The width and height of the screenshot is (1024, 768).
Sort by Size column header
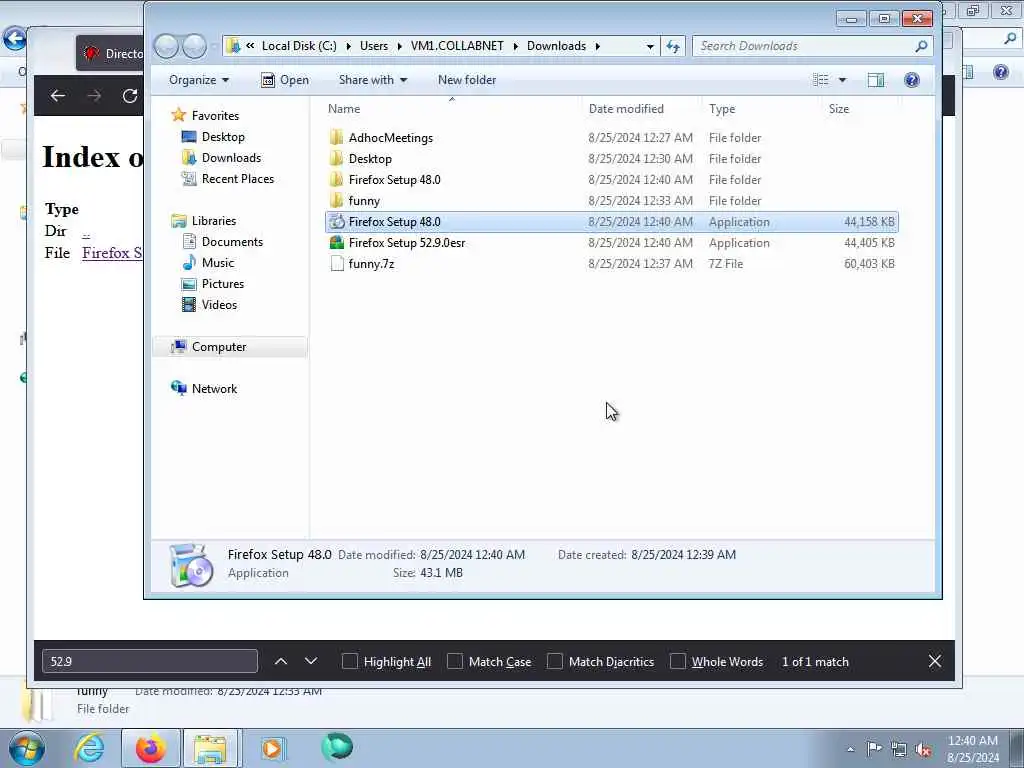pyautogui.click(x=839, y=109)
